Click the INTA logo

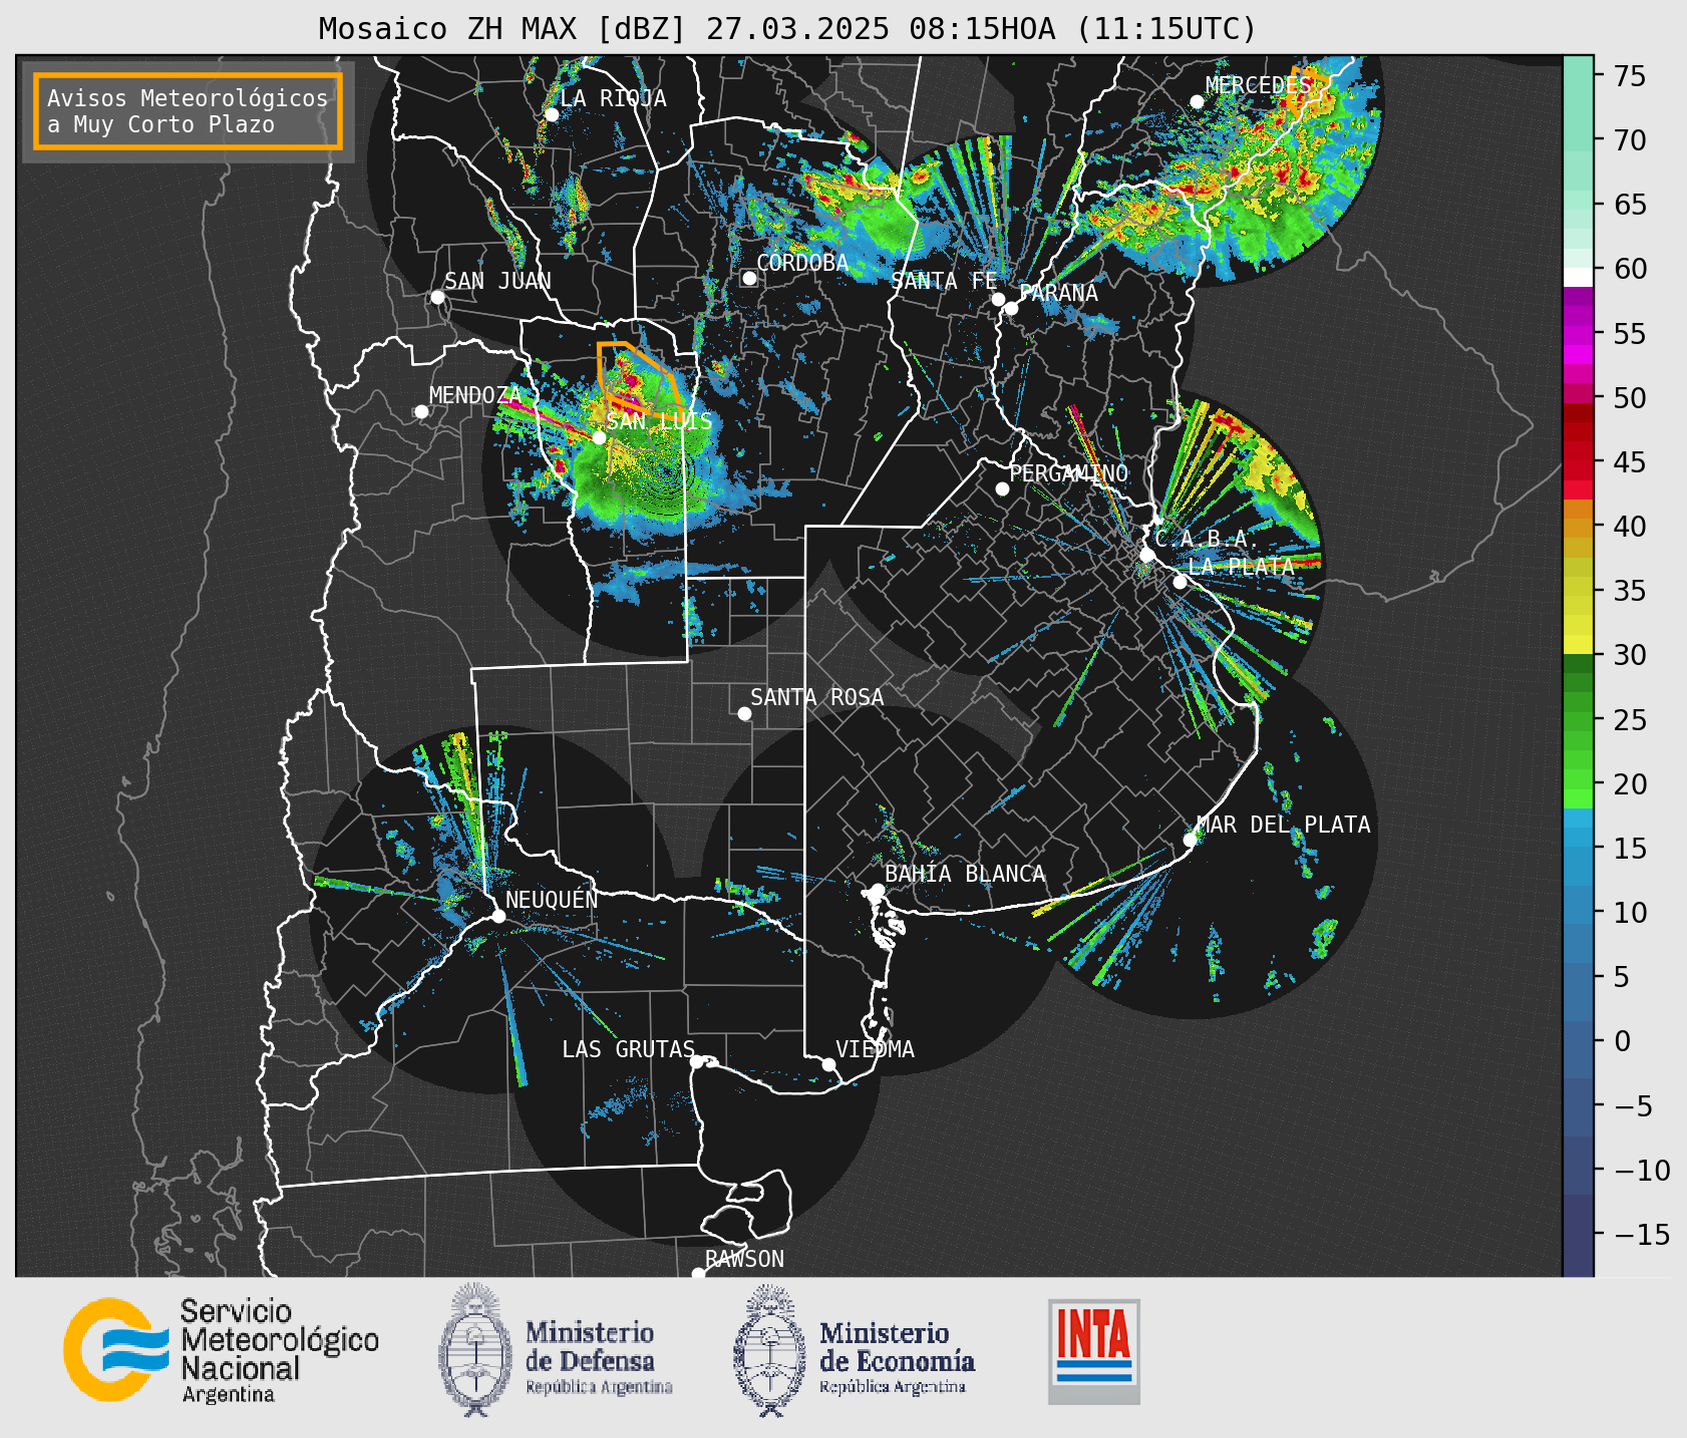tap(1094, 1351)
